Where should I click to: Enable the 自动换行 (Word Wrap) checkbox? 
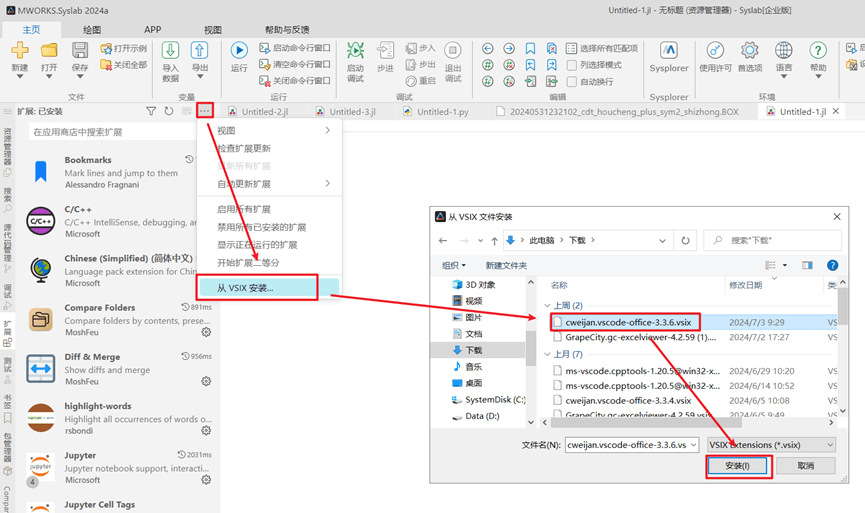pyautogui.click(x=572, y=82)
